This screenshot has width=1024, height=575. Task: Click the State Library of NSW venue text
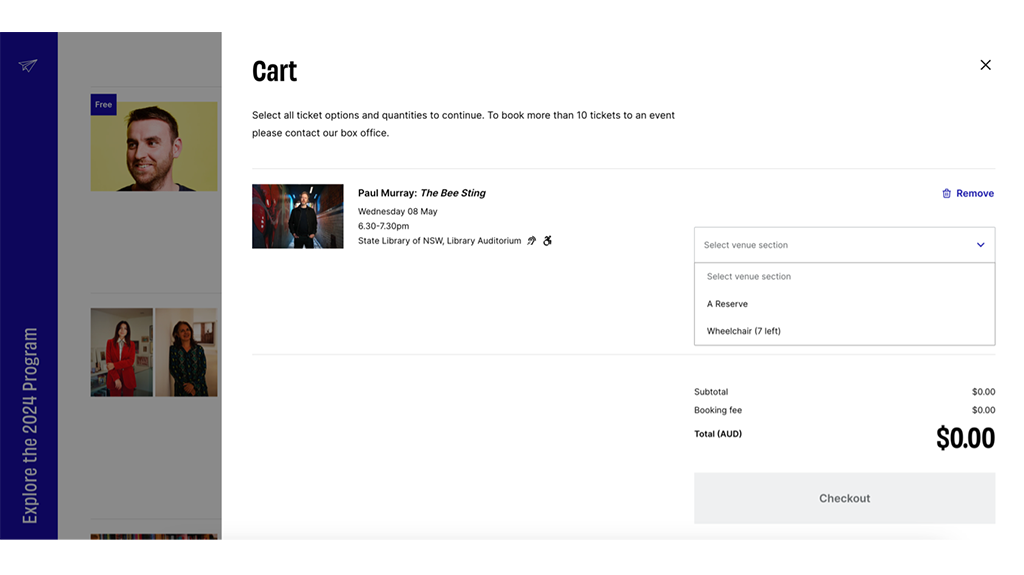(x=439, y=241)
